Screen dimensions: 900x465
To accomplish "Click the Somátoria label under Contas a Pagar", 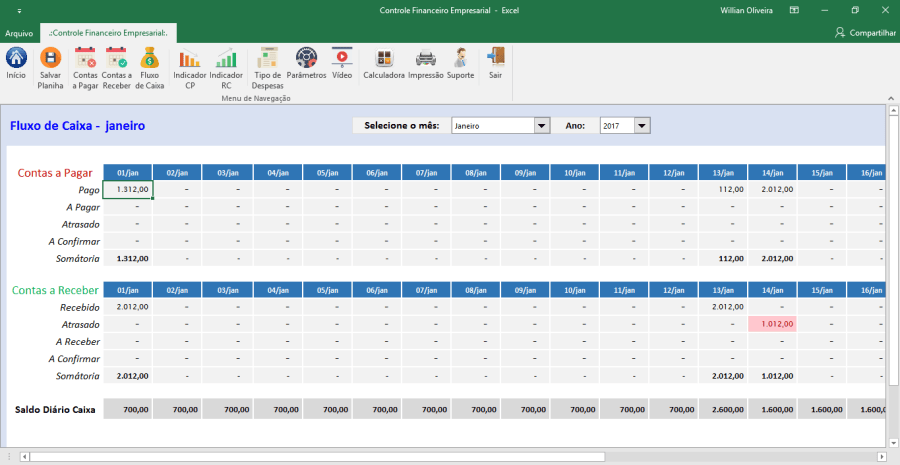I will [x=77, y=258].
